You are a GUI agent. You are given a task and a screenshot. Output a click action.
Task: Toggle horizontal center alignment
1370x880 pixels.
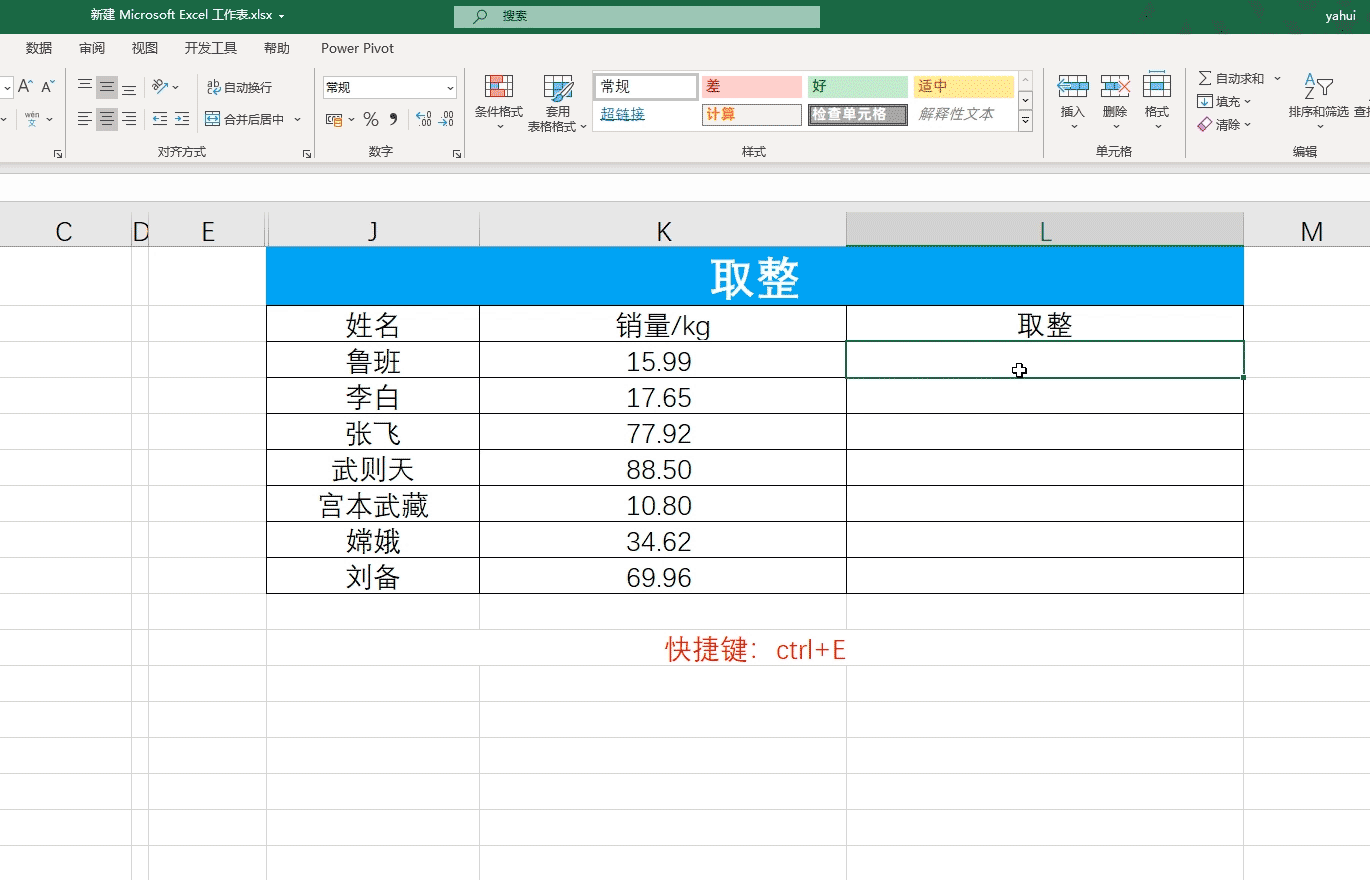tap(107, 120)
